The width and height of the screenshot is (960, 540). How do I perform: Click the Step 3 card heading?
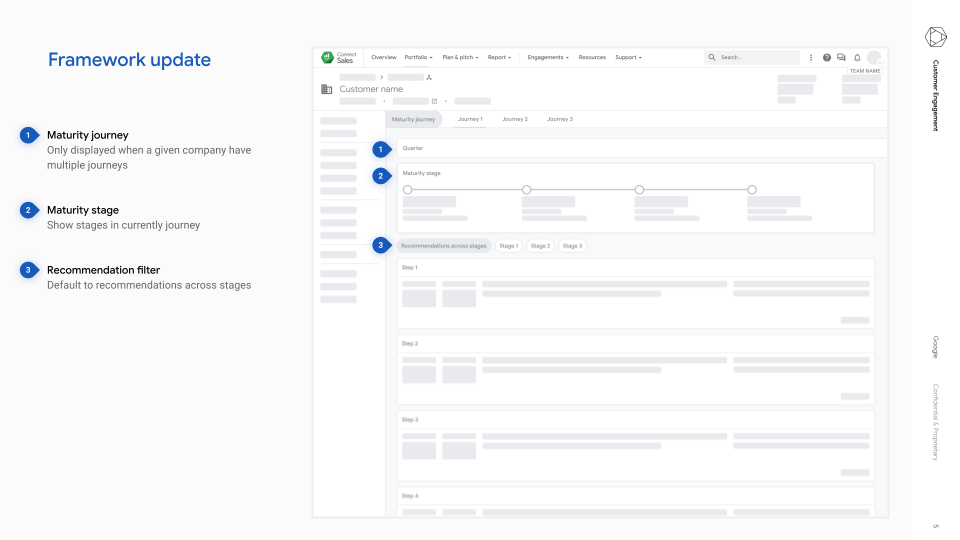point(410,420)
